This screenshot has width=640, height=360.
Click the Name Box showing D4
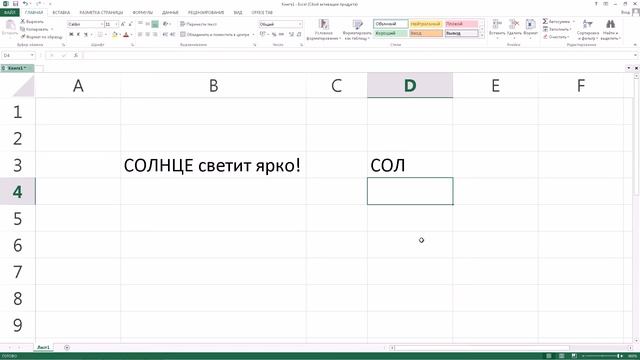click(18, 55)
